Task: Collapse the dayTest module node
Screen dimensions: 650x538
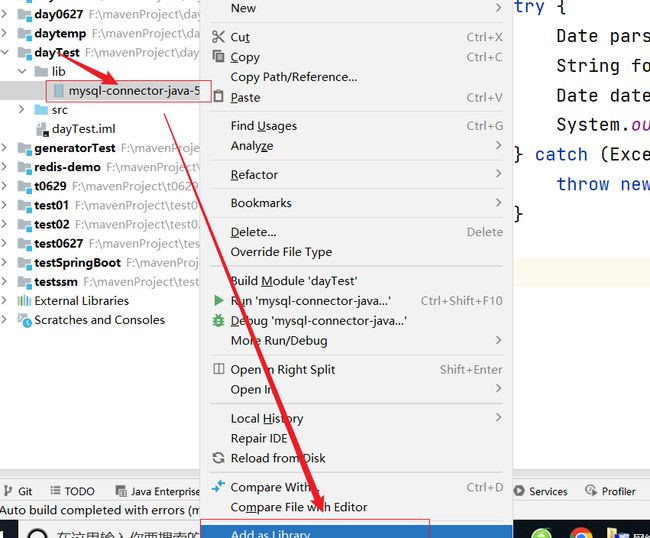Action: [x=5, y=52]
